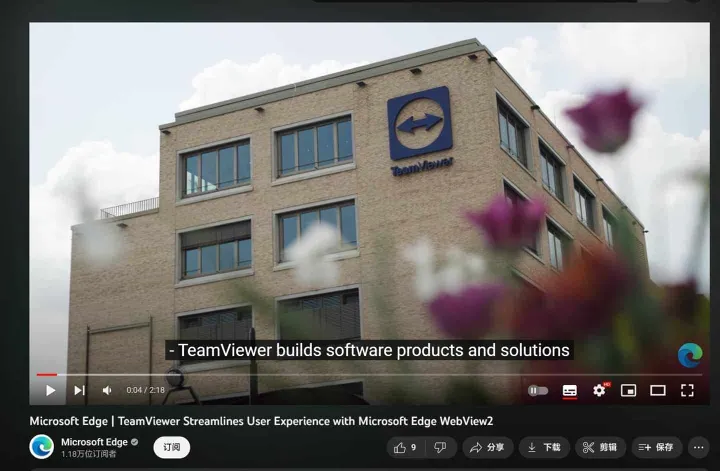The image size is (720, 471).
Task: Click the Edge logo watermark in video
Action: coord(690,355)
